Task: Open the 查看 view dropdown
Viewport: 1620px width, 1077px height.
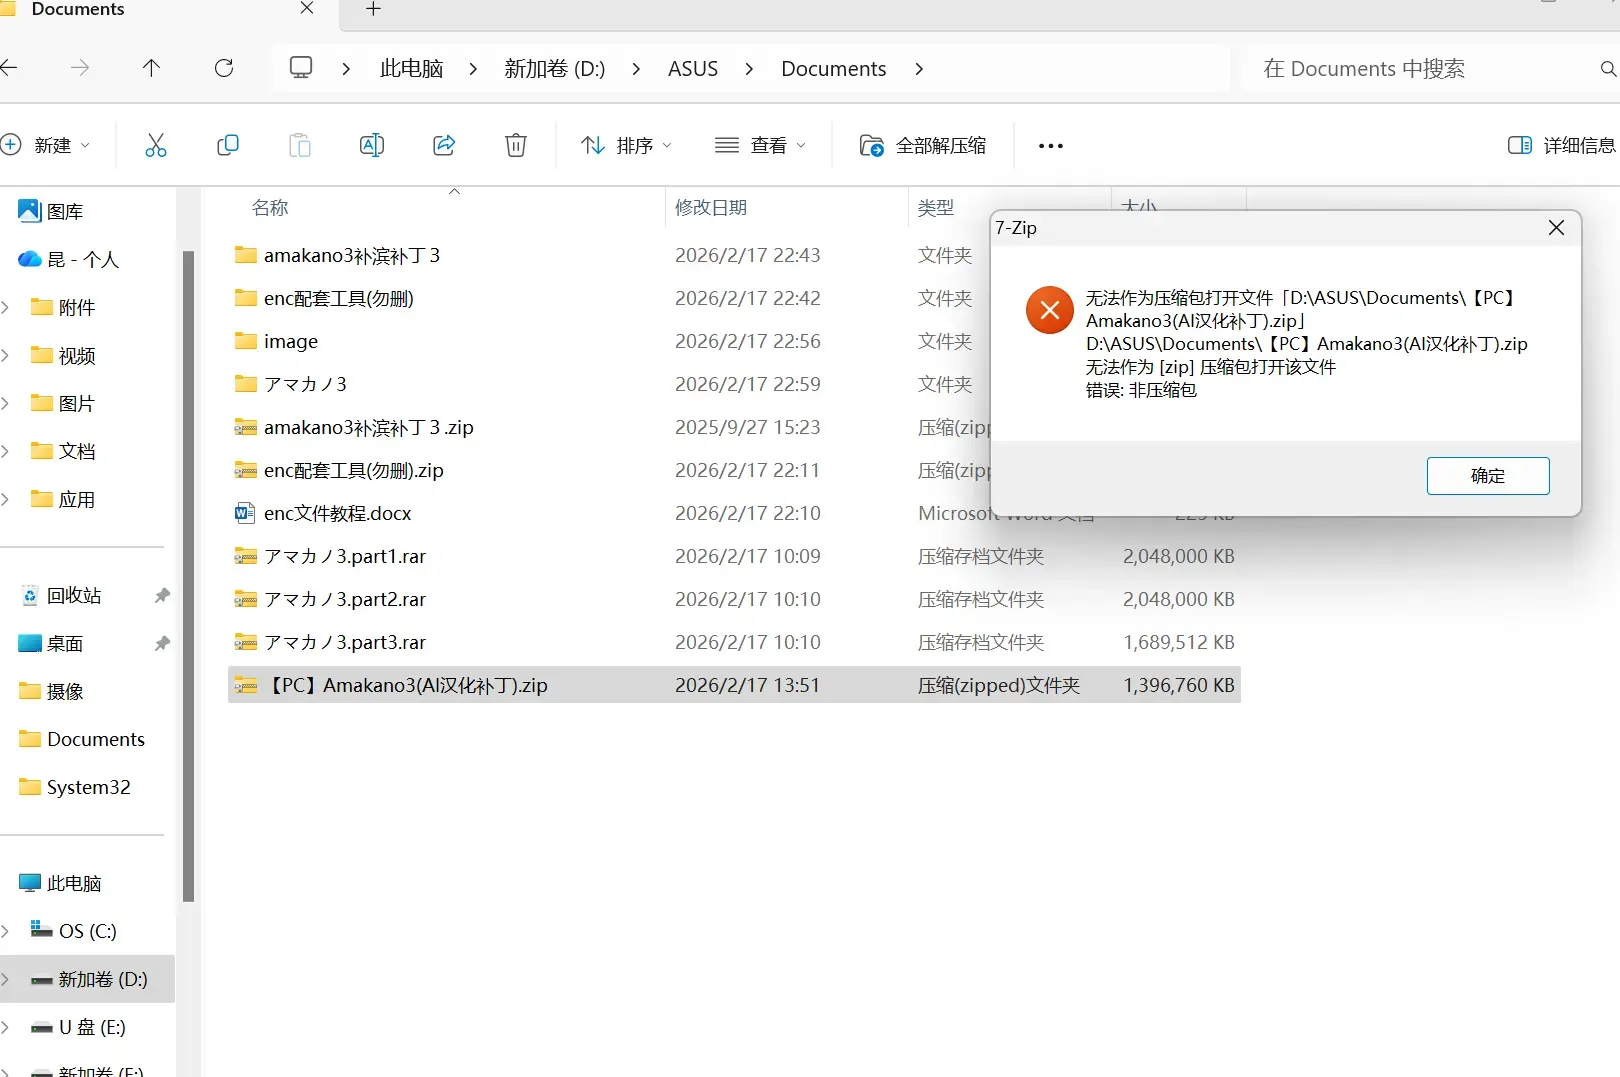Action: [x=761, y=145]
